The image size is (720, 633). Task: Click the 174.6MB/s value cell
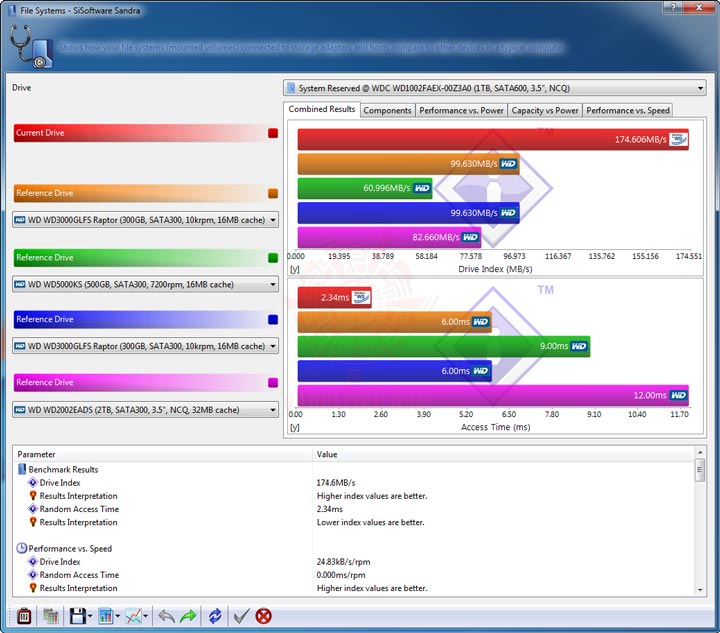click(336, 483)
